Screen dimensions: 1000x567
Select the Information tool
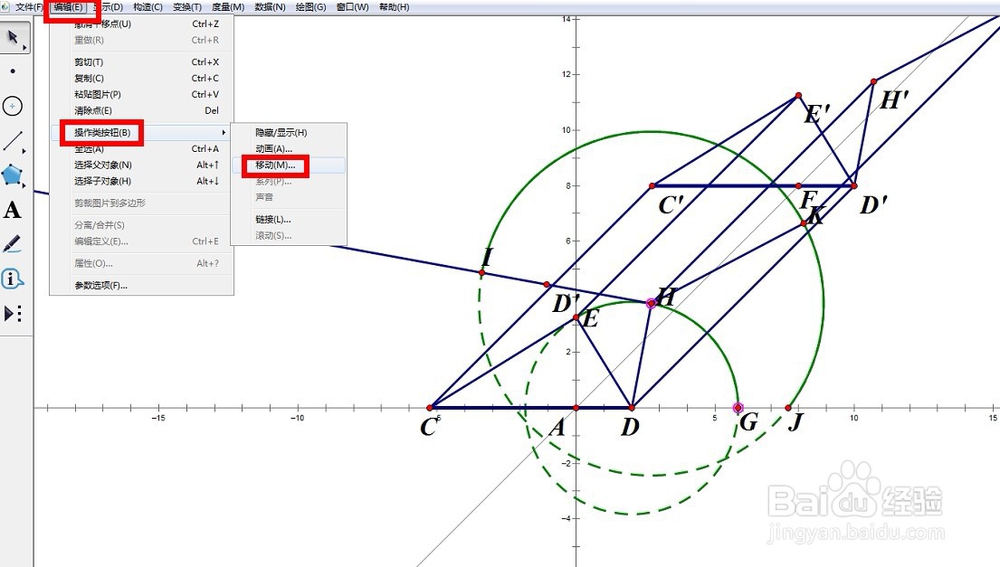coord(13,279)
